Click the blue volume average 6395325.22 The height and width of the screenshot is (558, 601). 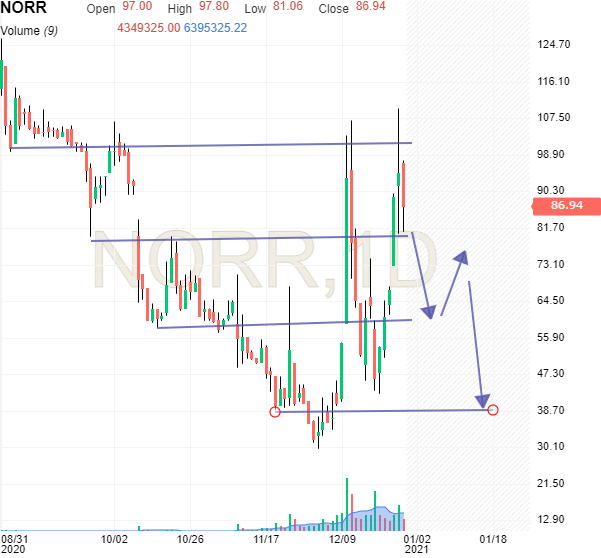tap(224, 27)
